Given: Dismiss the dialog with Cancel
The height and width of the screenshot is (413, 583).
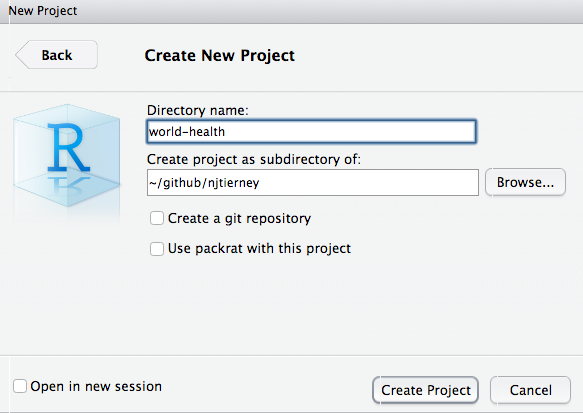Looking at the screenshot, I should click(530, 390).
